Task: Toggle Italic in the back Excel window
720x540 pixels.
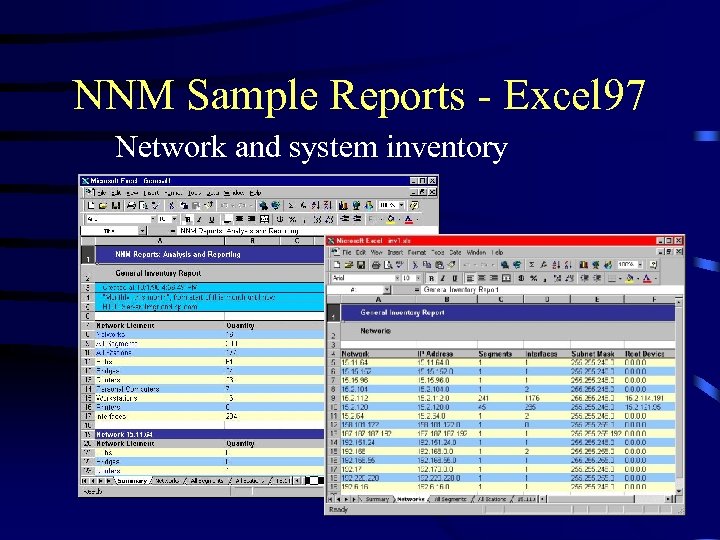Action: click(200, 219)
